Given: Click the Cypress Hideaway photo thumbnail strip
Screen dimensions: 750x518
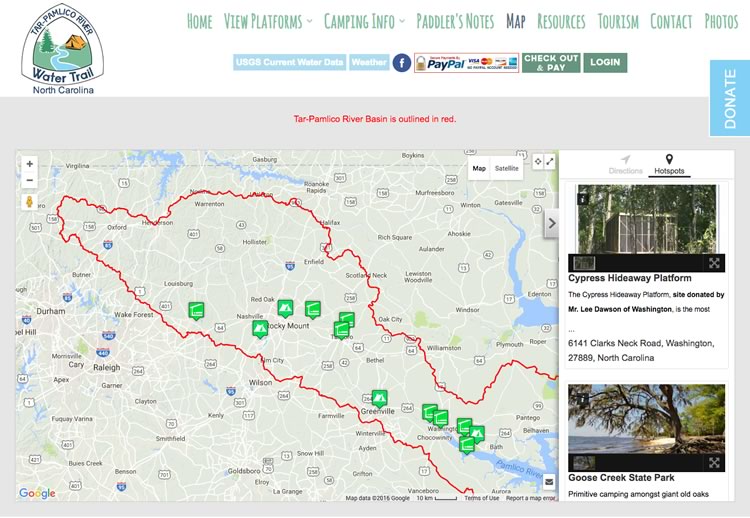Looking at the screenshot, I should click(x=584, y=263).
